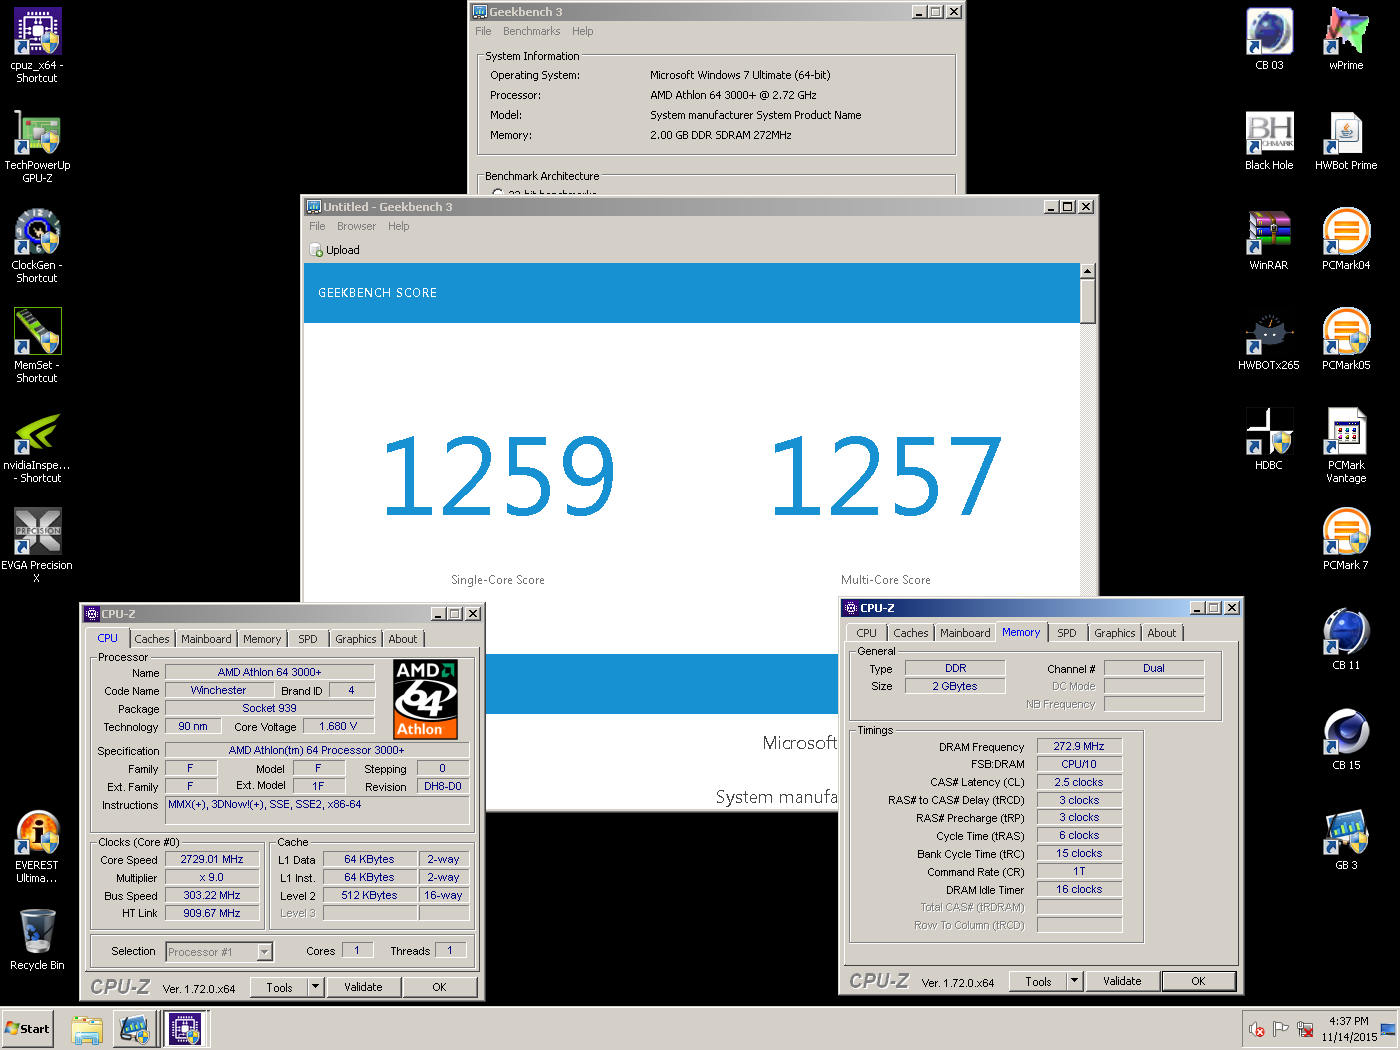This screenshot has height=1050, width=1400.
Task: Launch the nvidiaInspector Shortcut icon
Action: [37, 446]
